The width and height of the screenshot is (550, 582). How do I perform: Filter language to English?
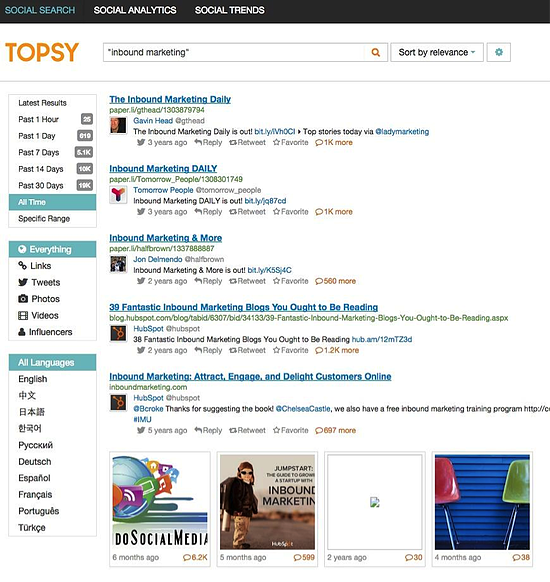coord(33,379)
